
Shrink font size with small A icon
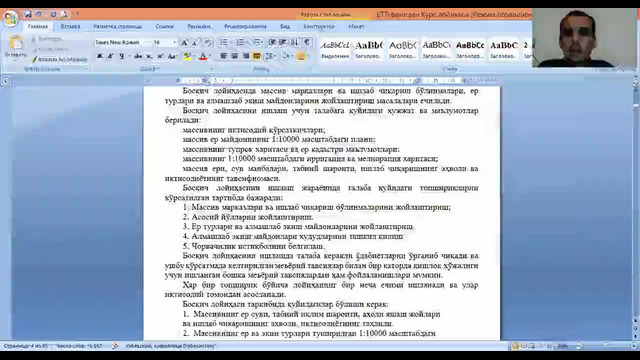(x=195, y=42)
